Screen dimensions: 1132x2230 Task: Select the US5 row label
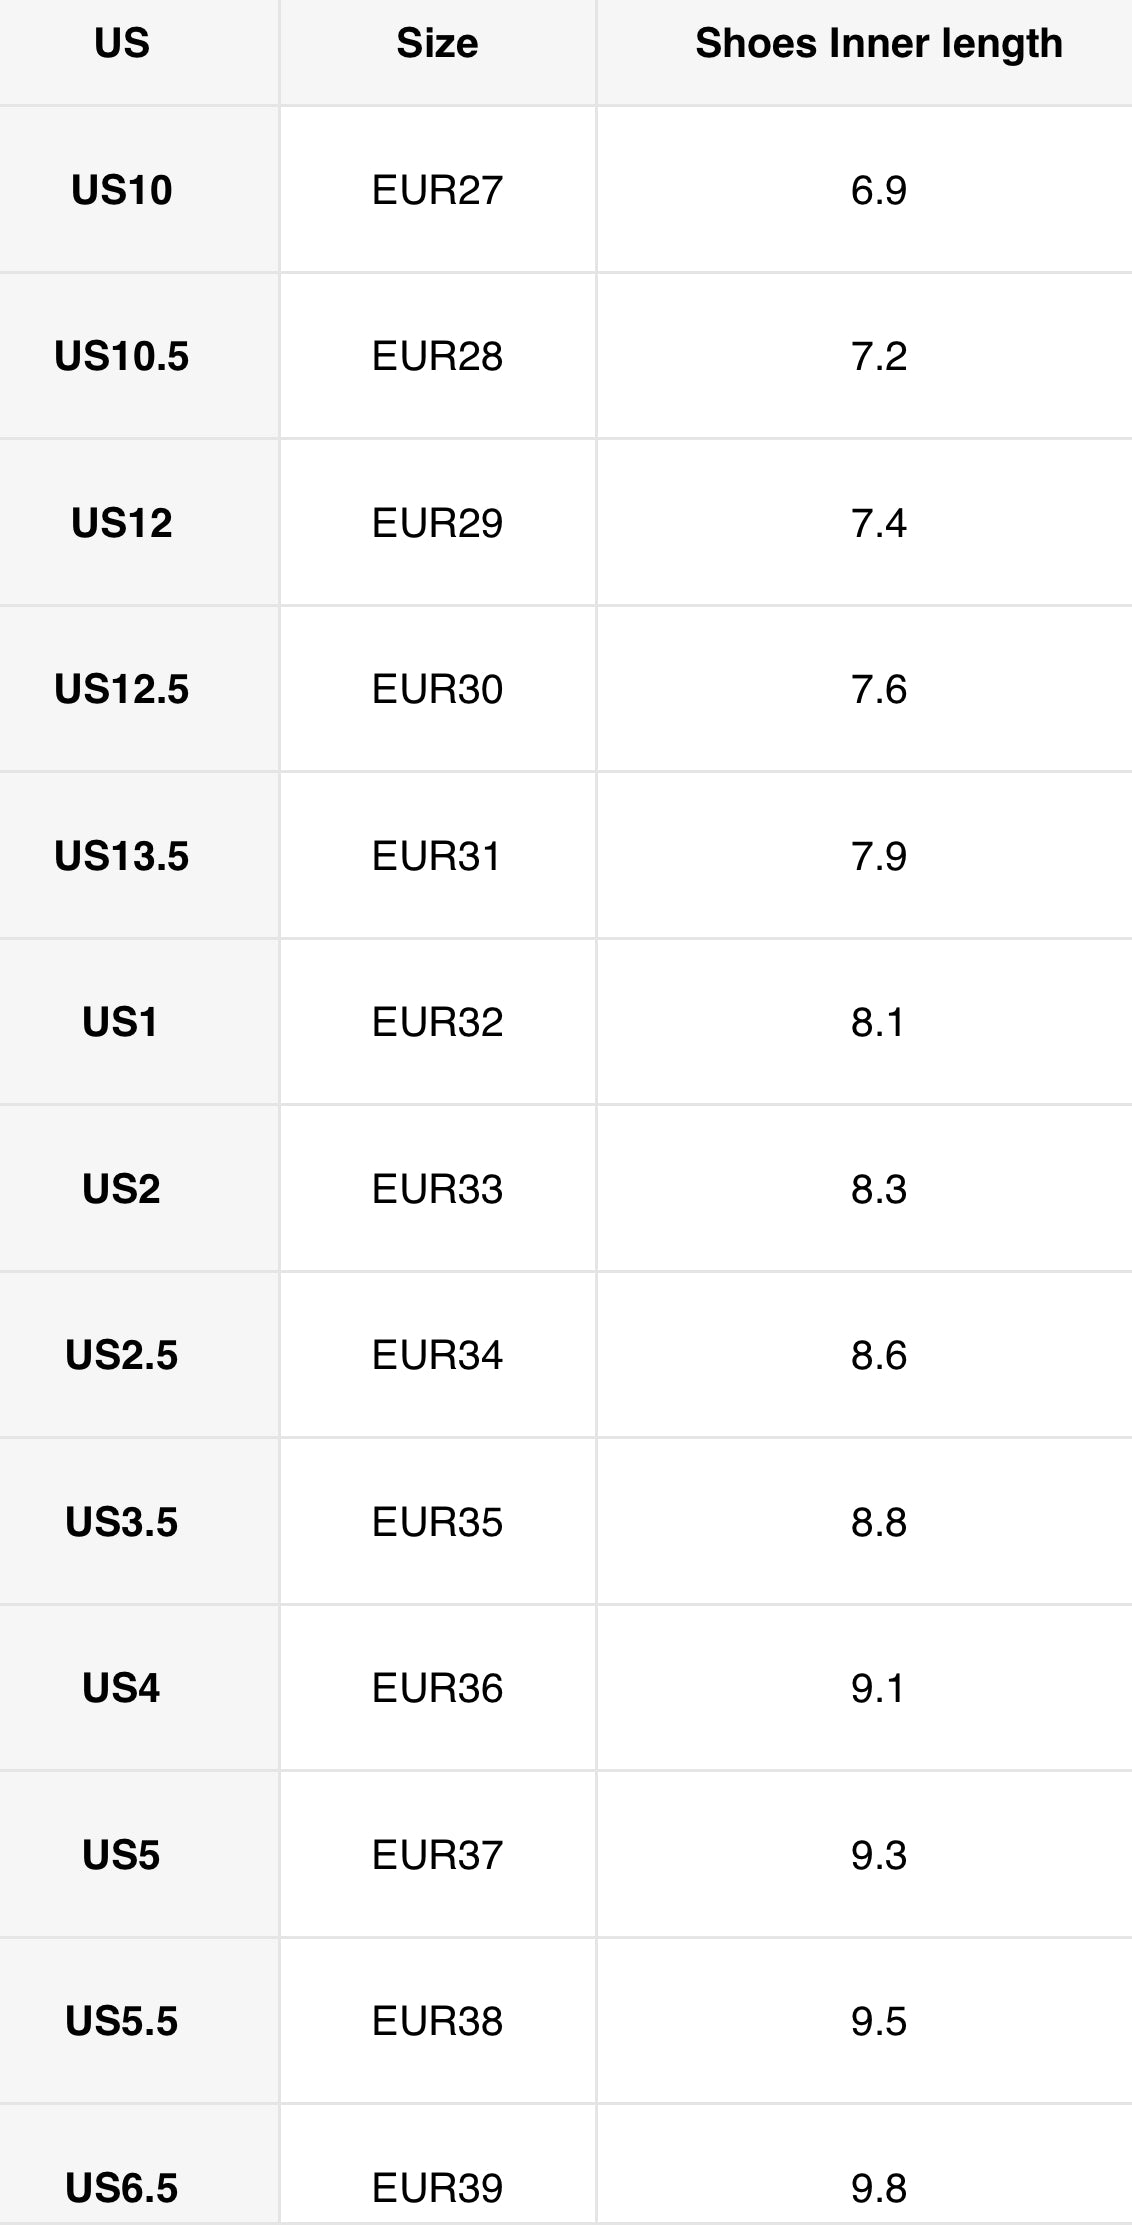(121, 1856)
